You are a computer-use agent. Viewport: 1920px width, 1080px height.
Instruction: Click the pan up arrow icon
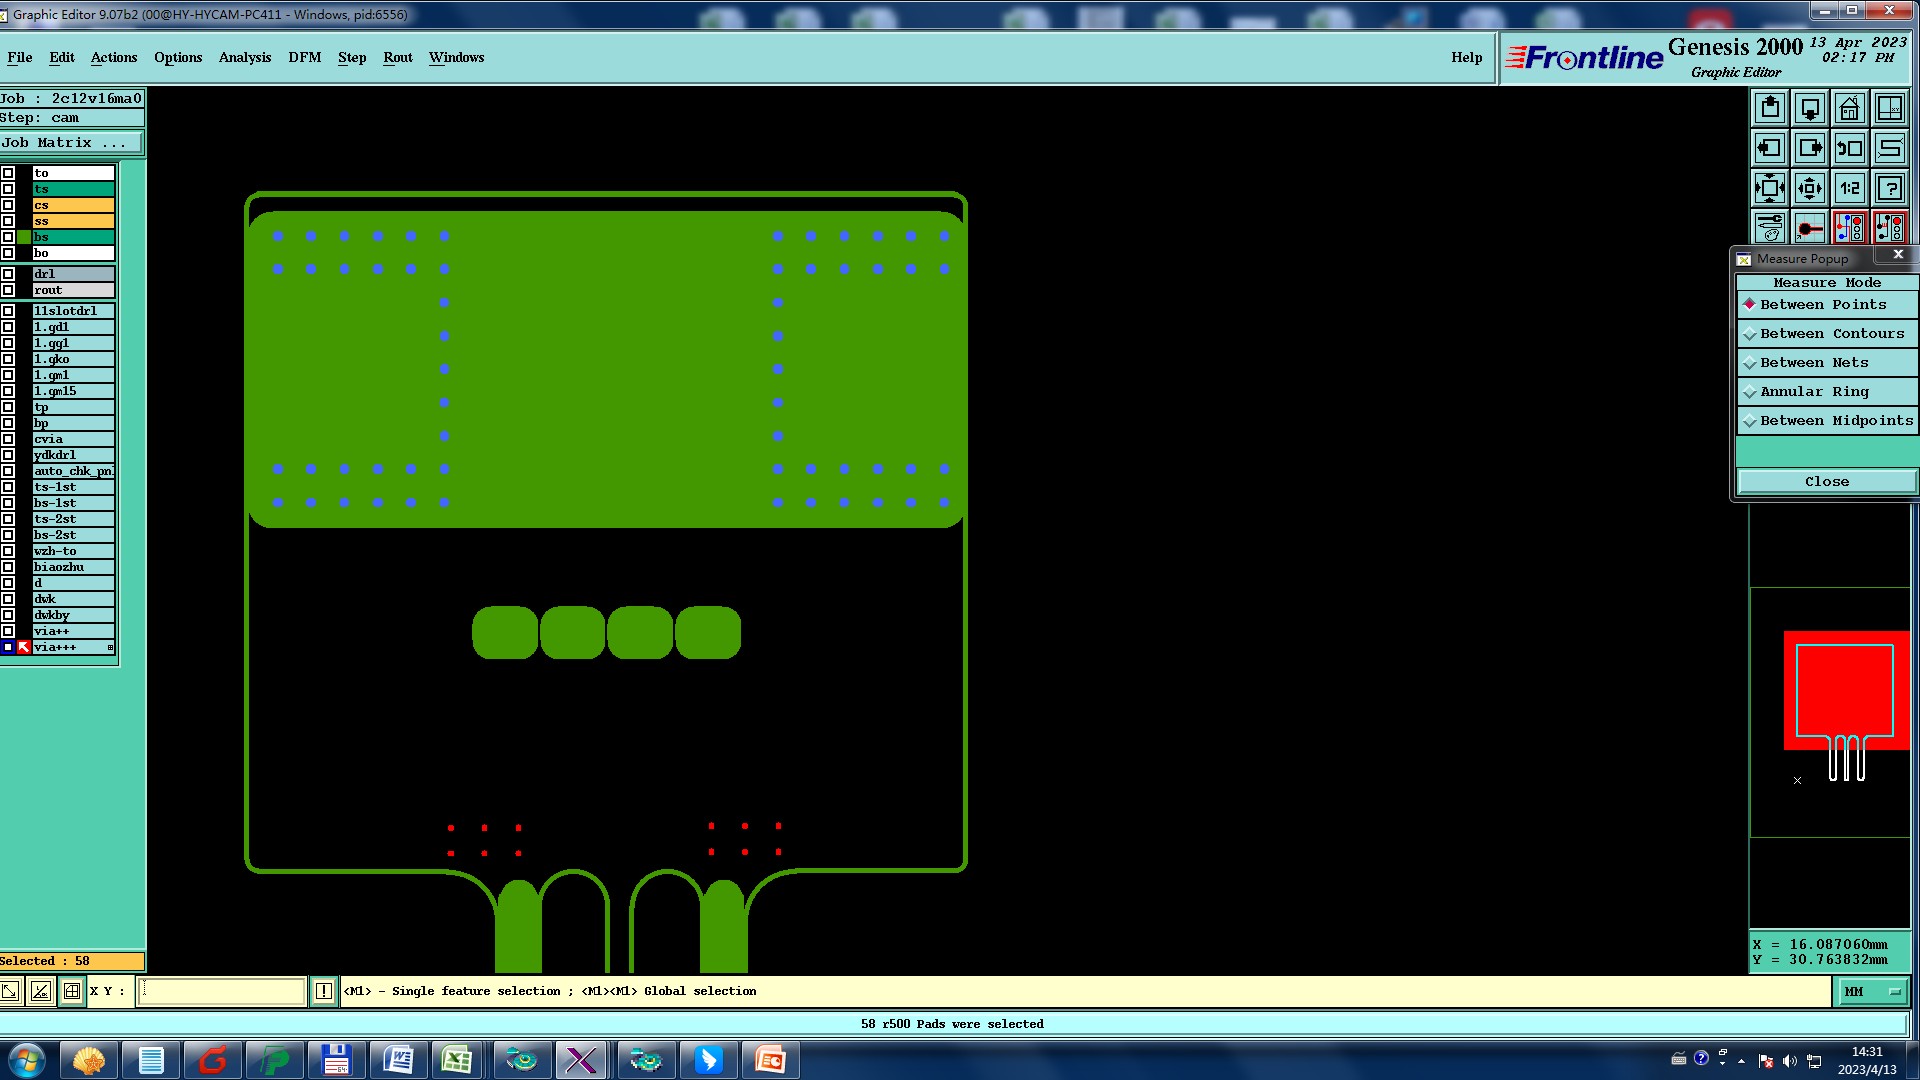(1769, 108)
